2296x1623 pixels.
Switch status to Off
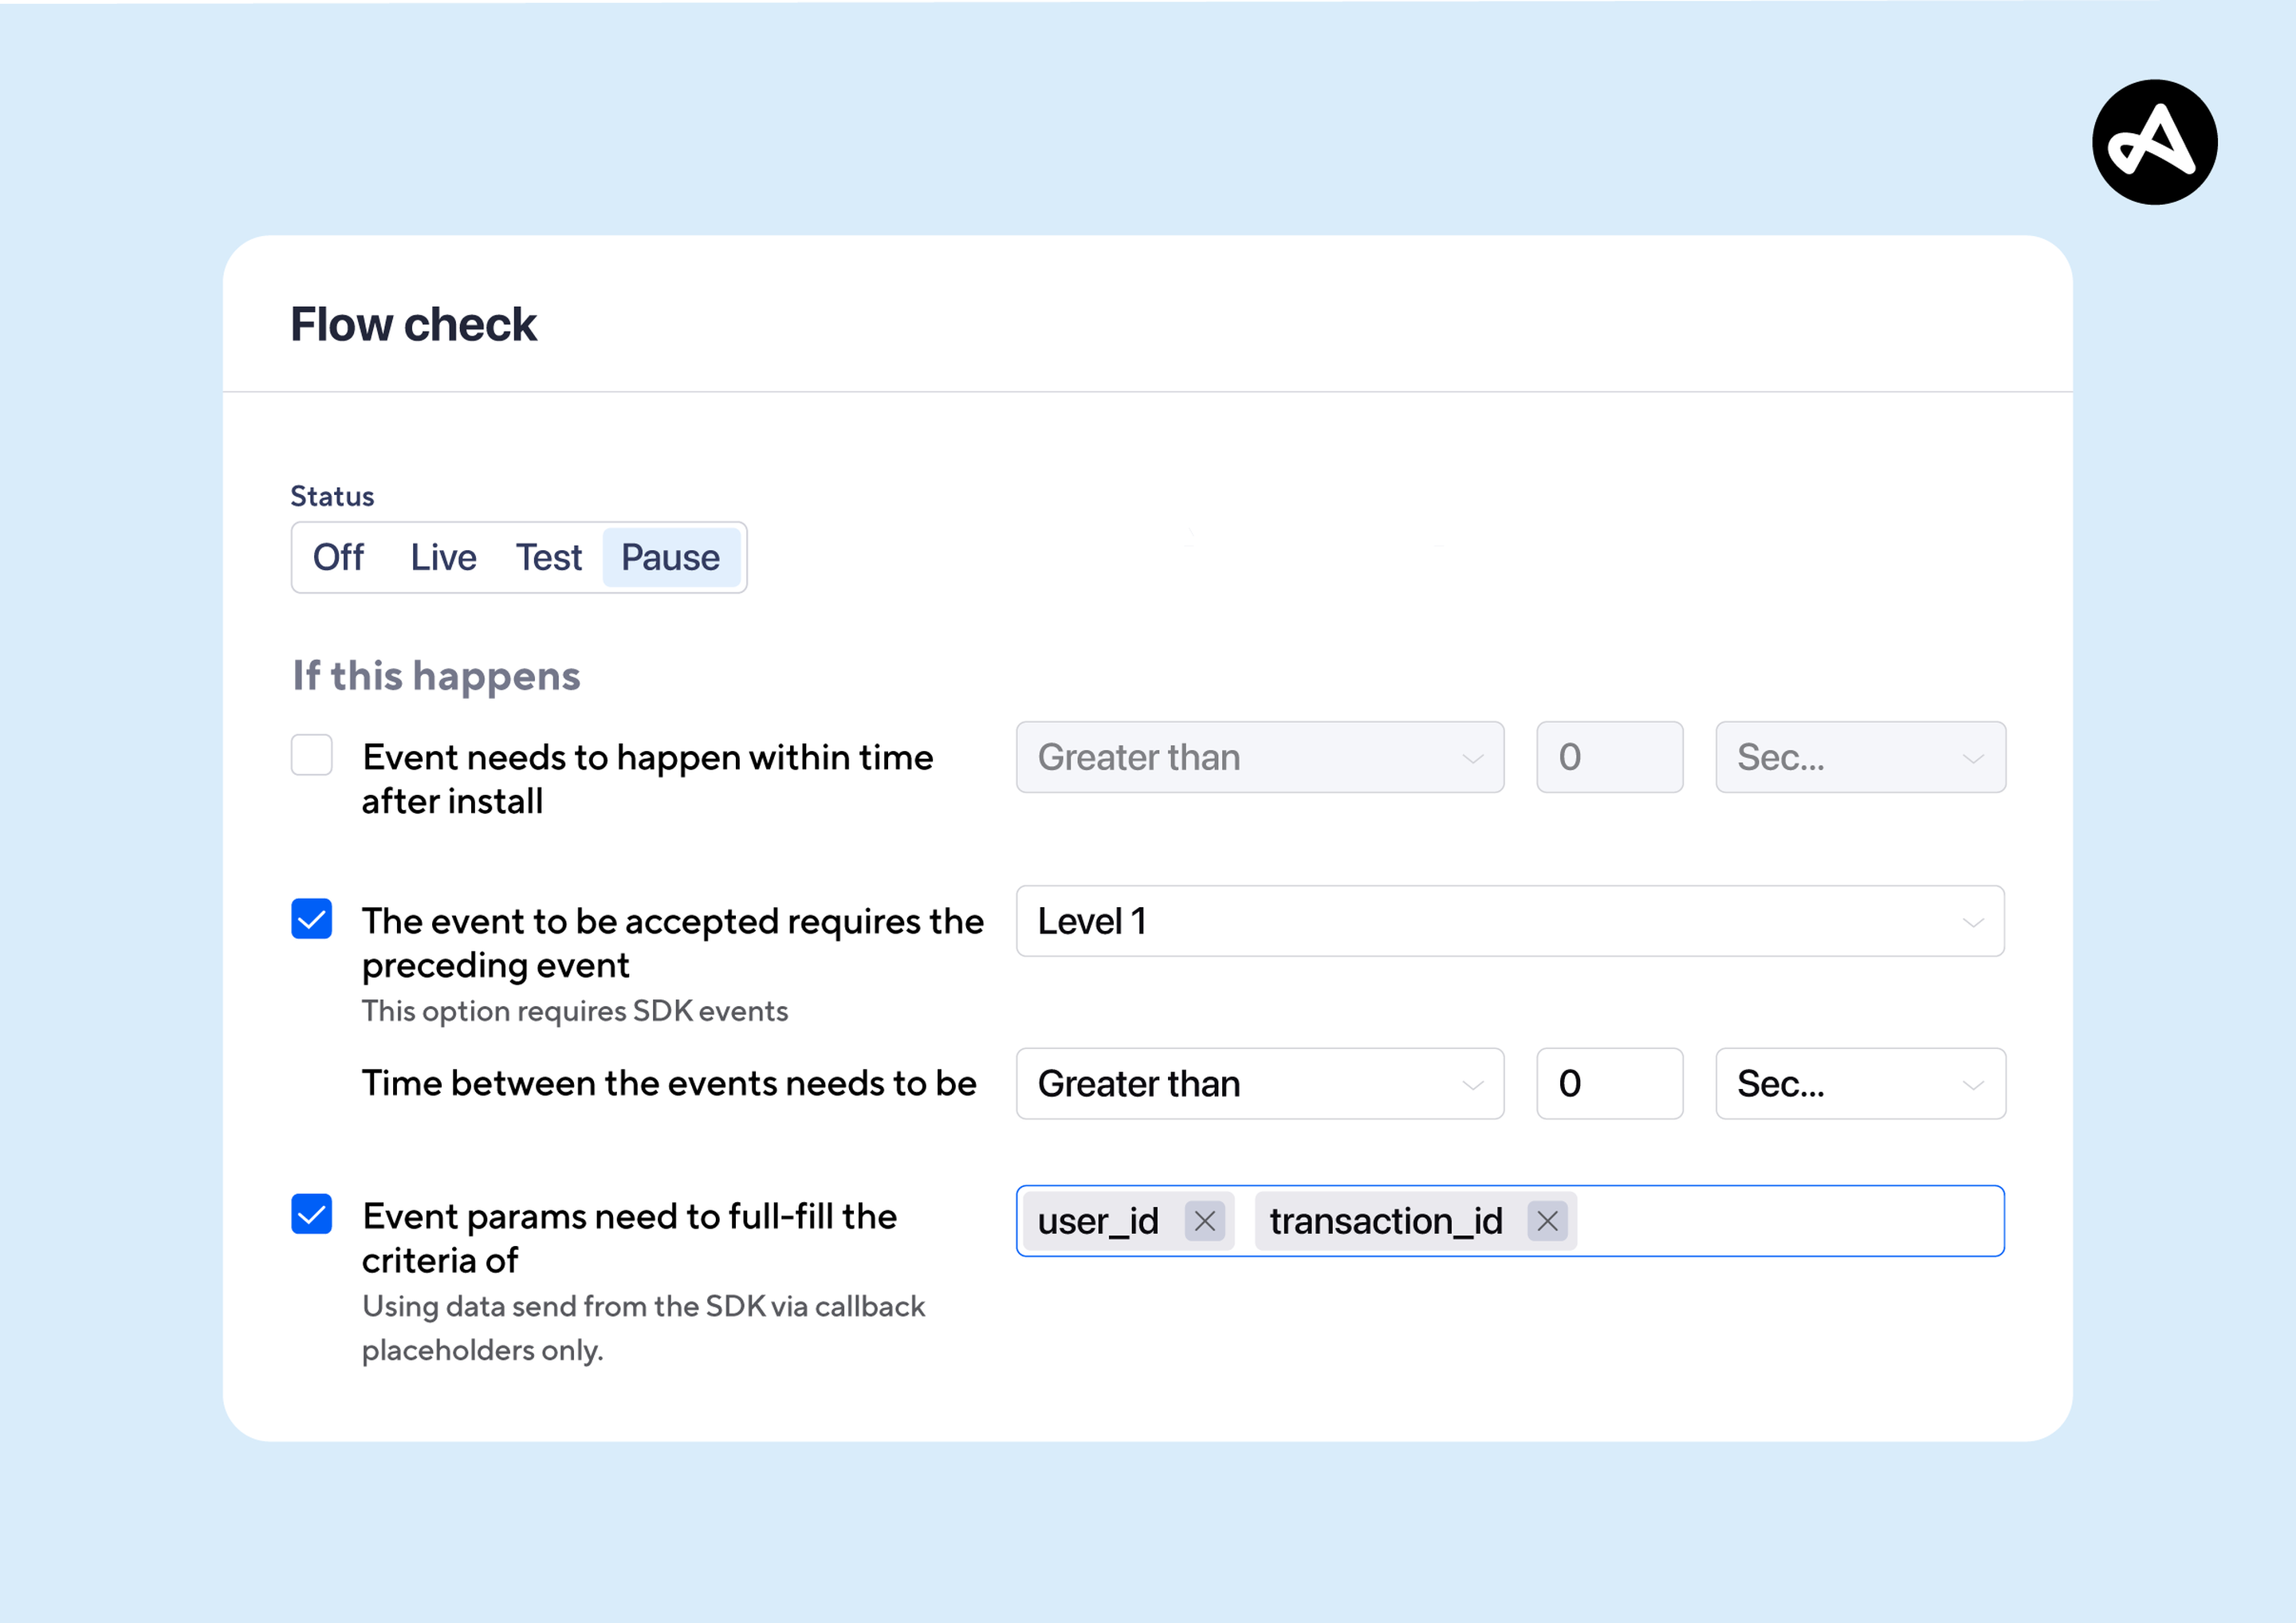(339, 557)
